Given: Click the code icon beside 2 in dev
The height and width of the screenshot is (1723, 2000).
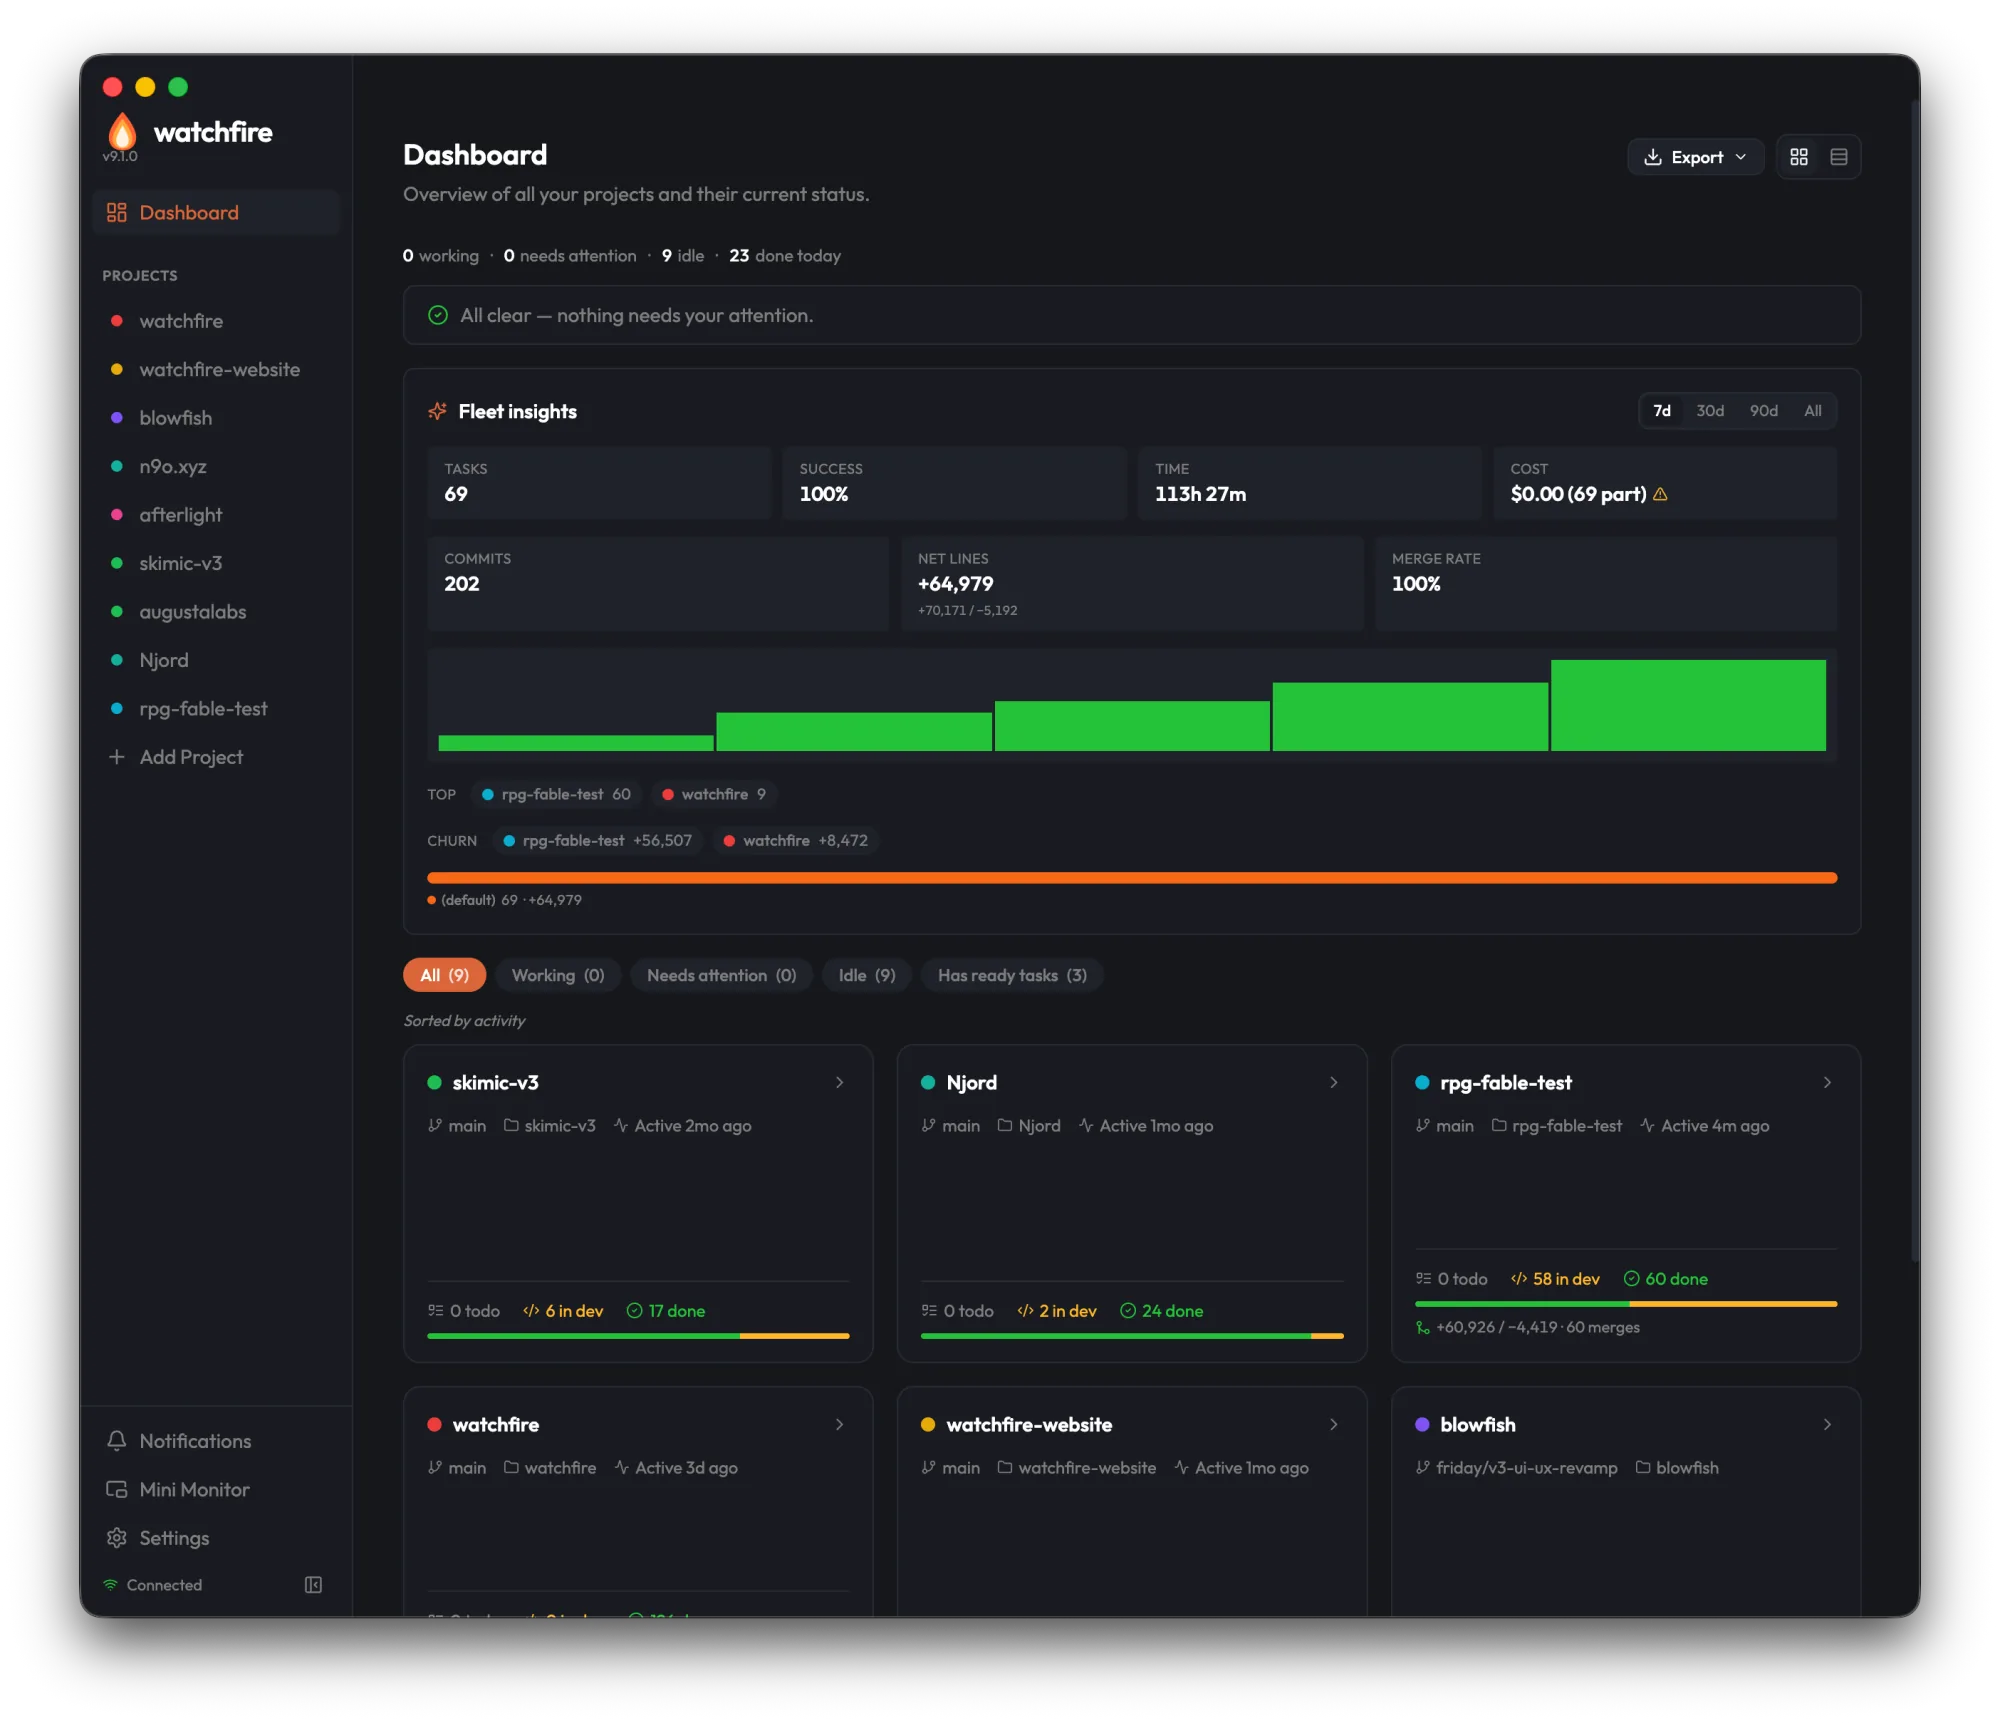Looking at the screenshot, I should (1025, 1310).
